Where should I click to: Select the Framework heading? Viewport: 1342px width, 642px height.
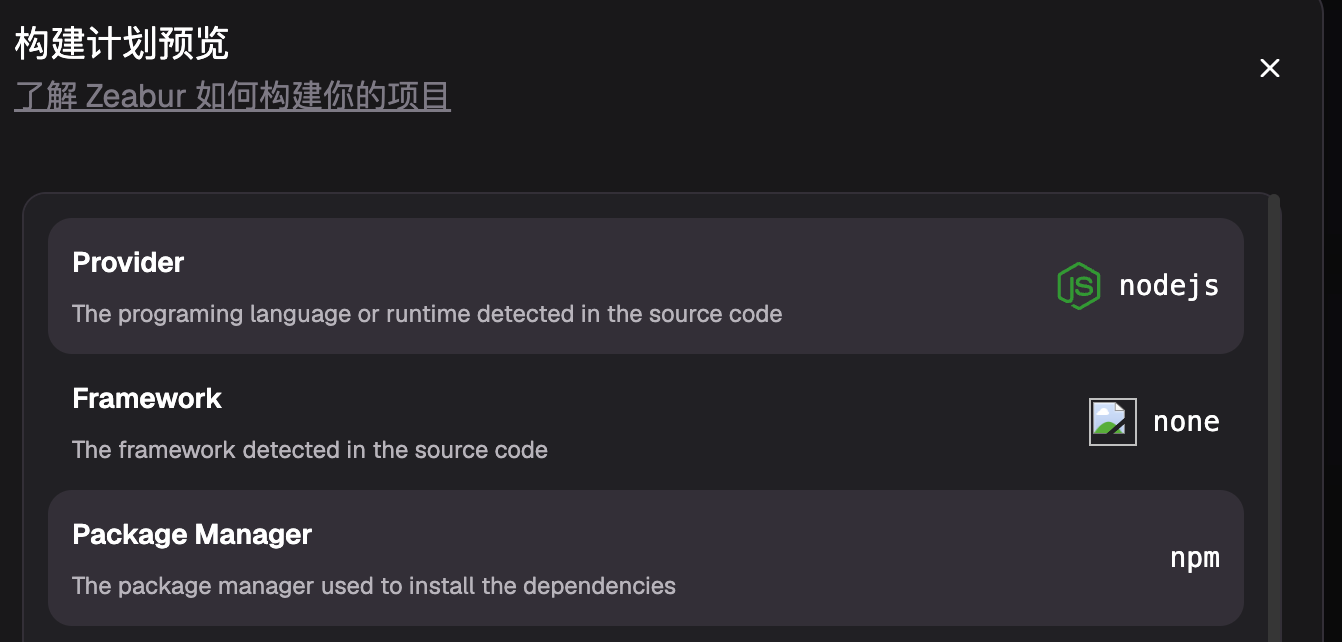[x=147, y=399]
